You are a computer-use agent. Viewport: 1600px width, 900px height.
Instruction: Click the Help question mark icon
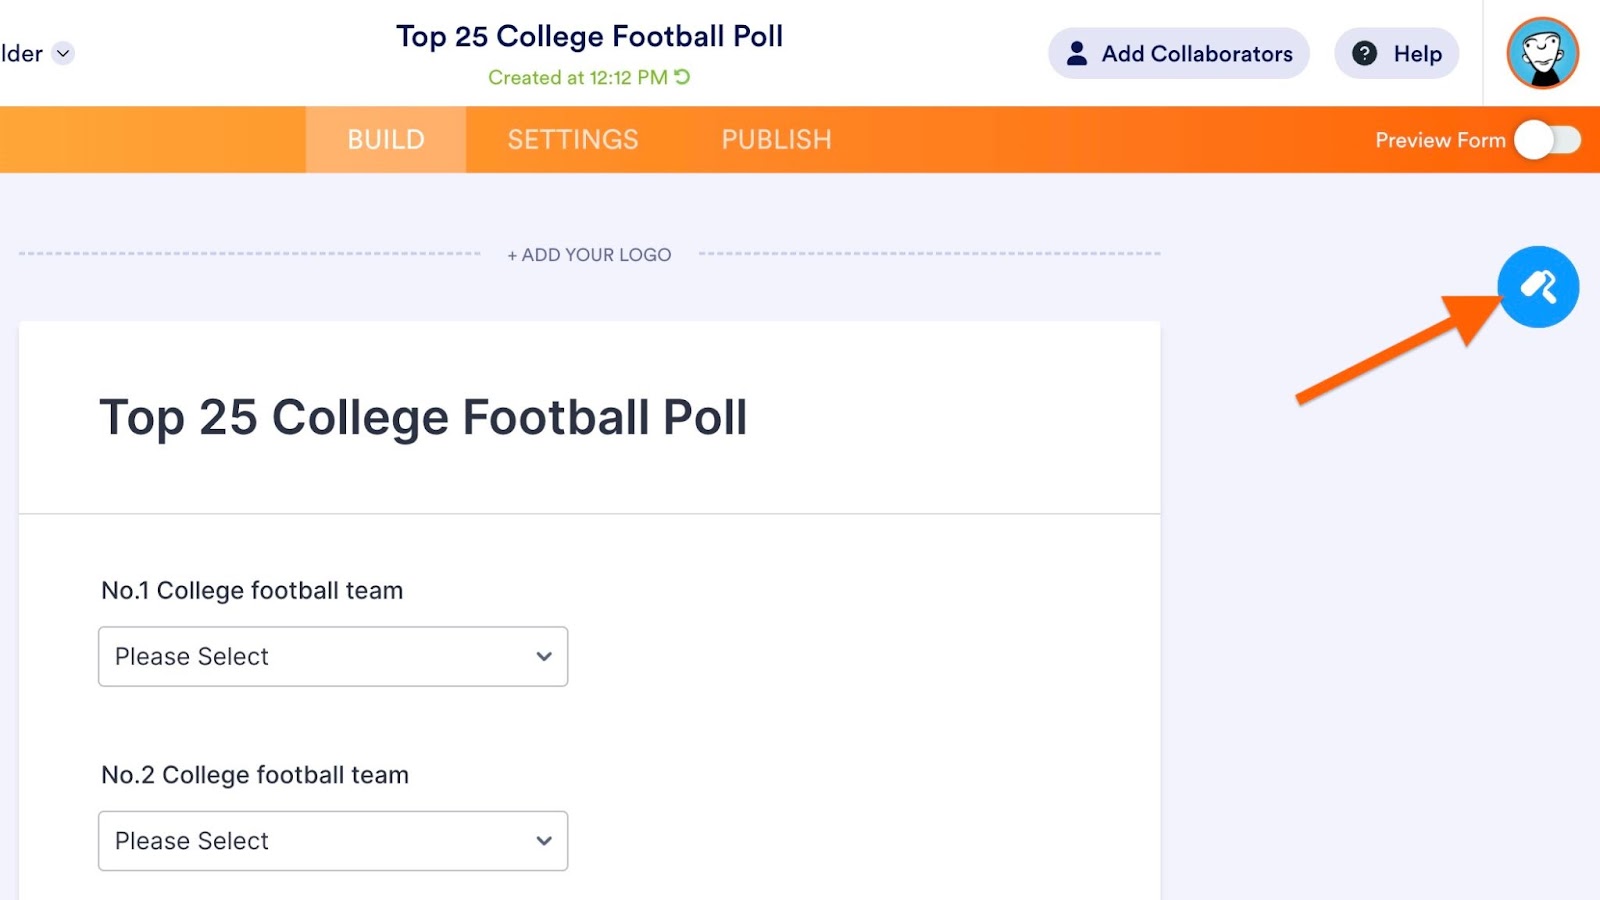coord(1365,54)
